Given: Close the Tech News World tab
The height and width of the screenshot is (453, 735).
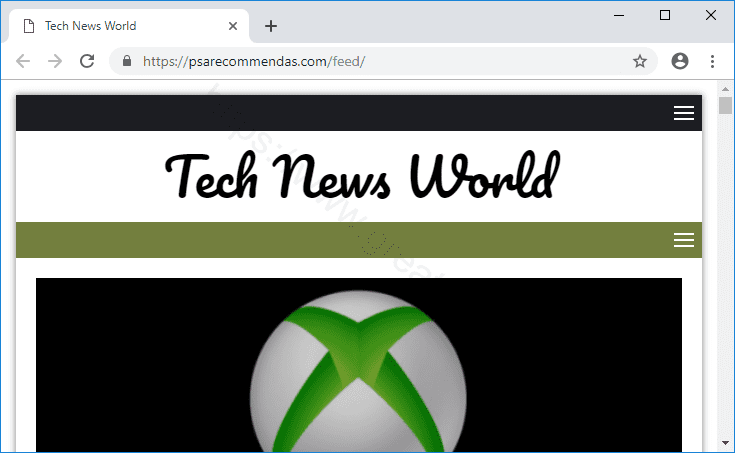Looking at the screenshot, I should pyautogui.click(x=233, y=26).
